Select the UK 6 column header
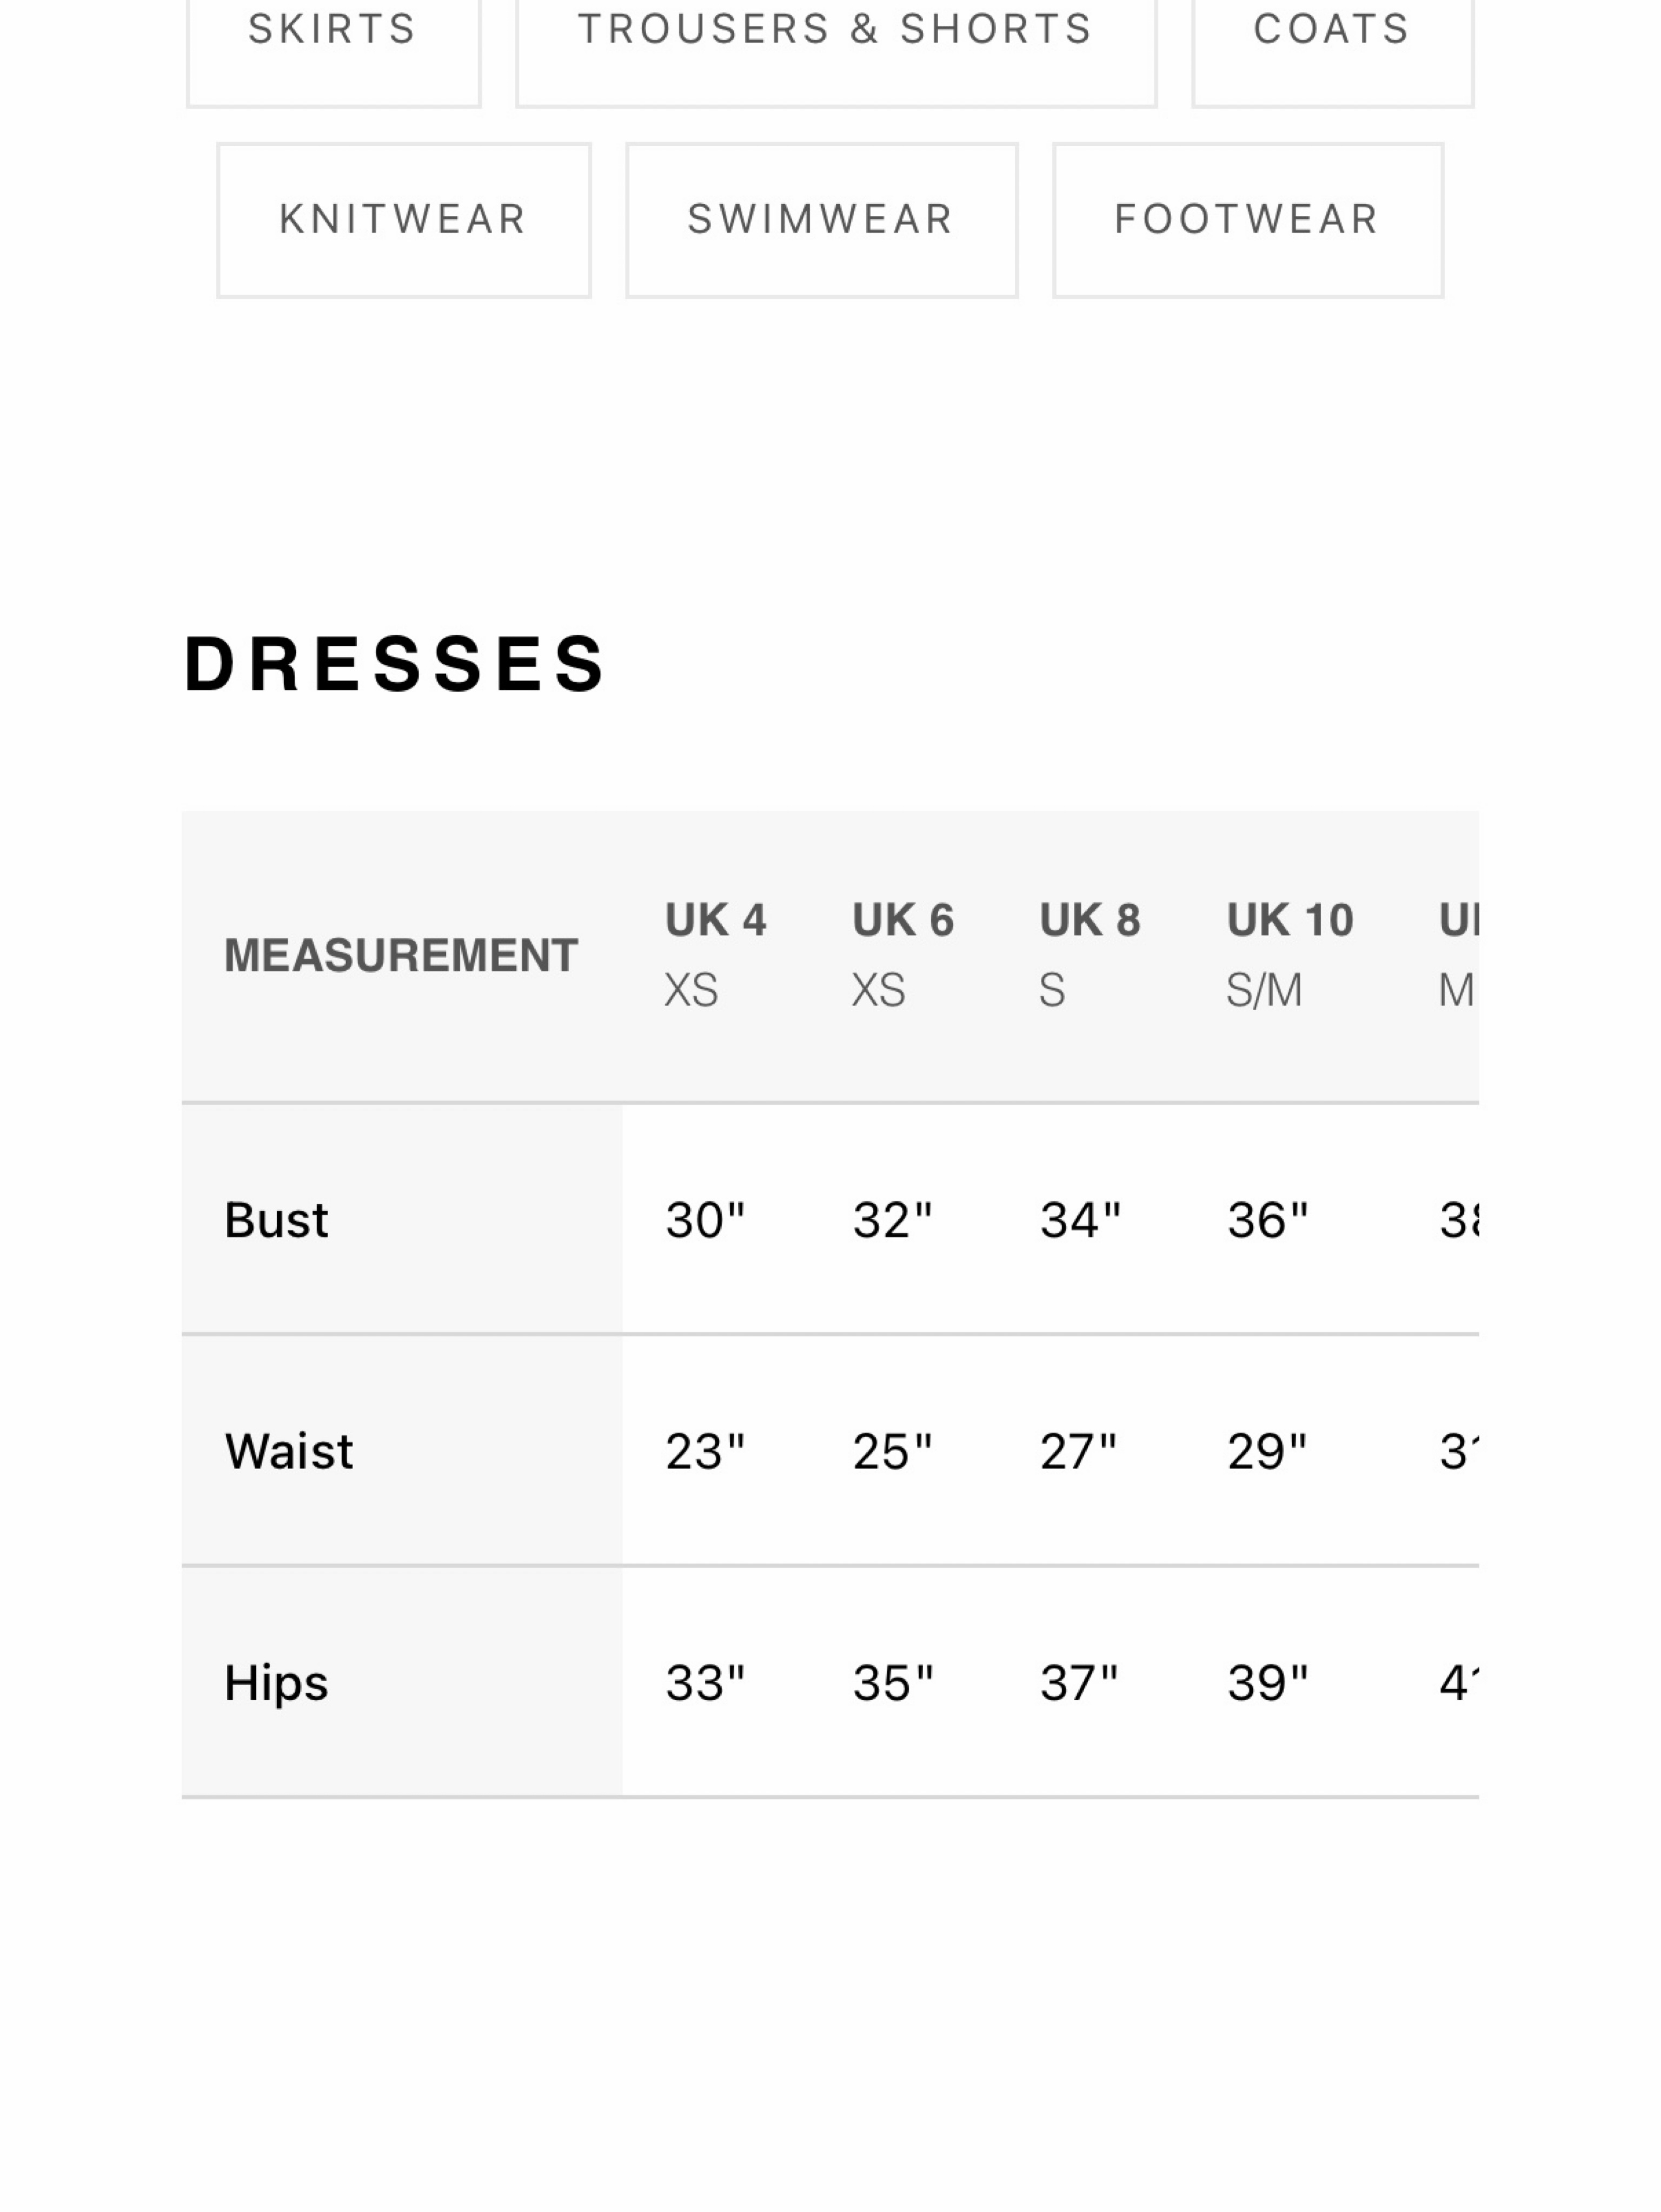The image size is (1661, 2212). (x=903, y=955)
